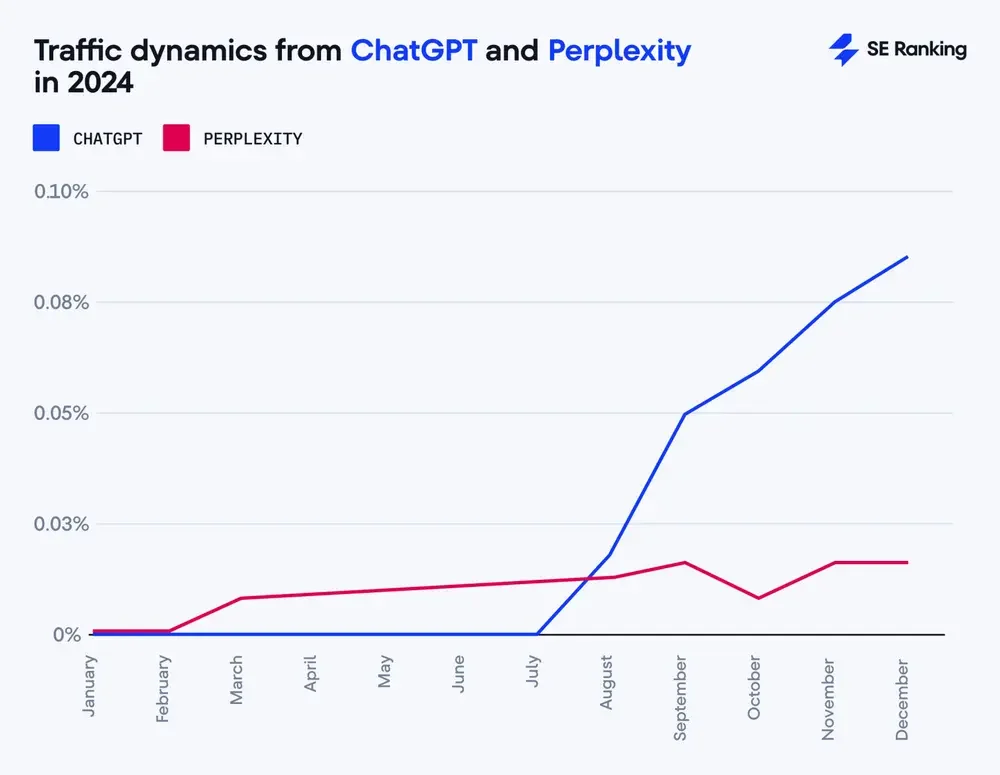Select the CHATGPT legend label
This screenshot has height=775, width=1000.
(x=108, y=138)
